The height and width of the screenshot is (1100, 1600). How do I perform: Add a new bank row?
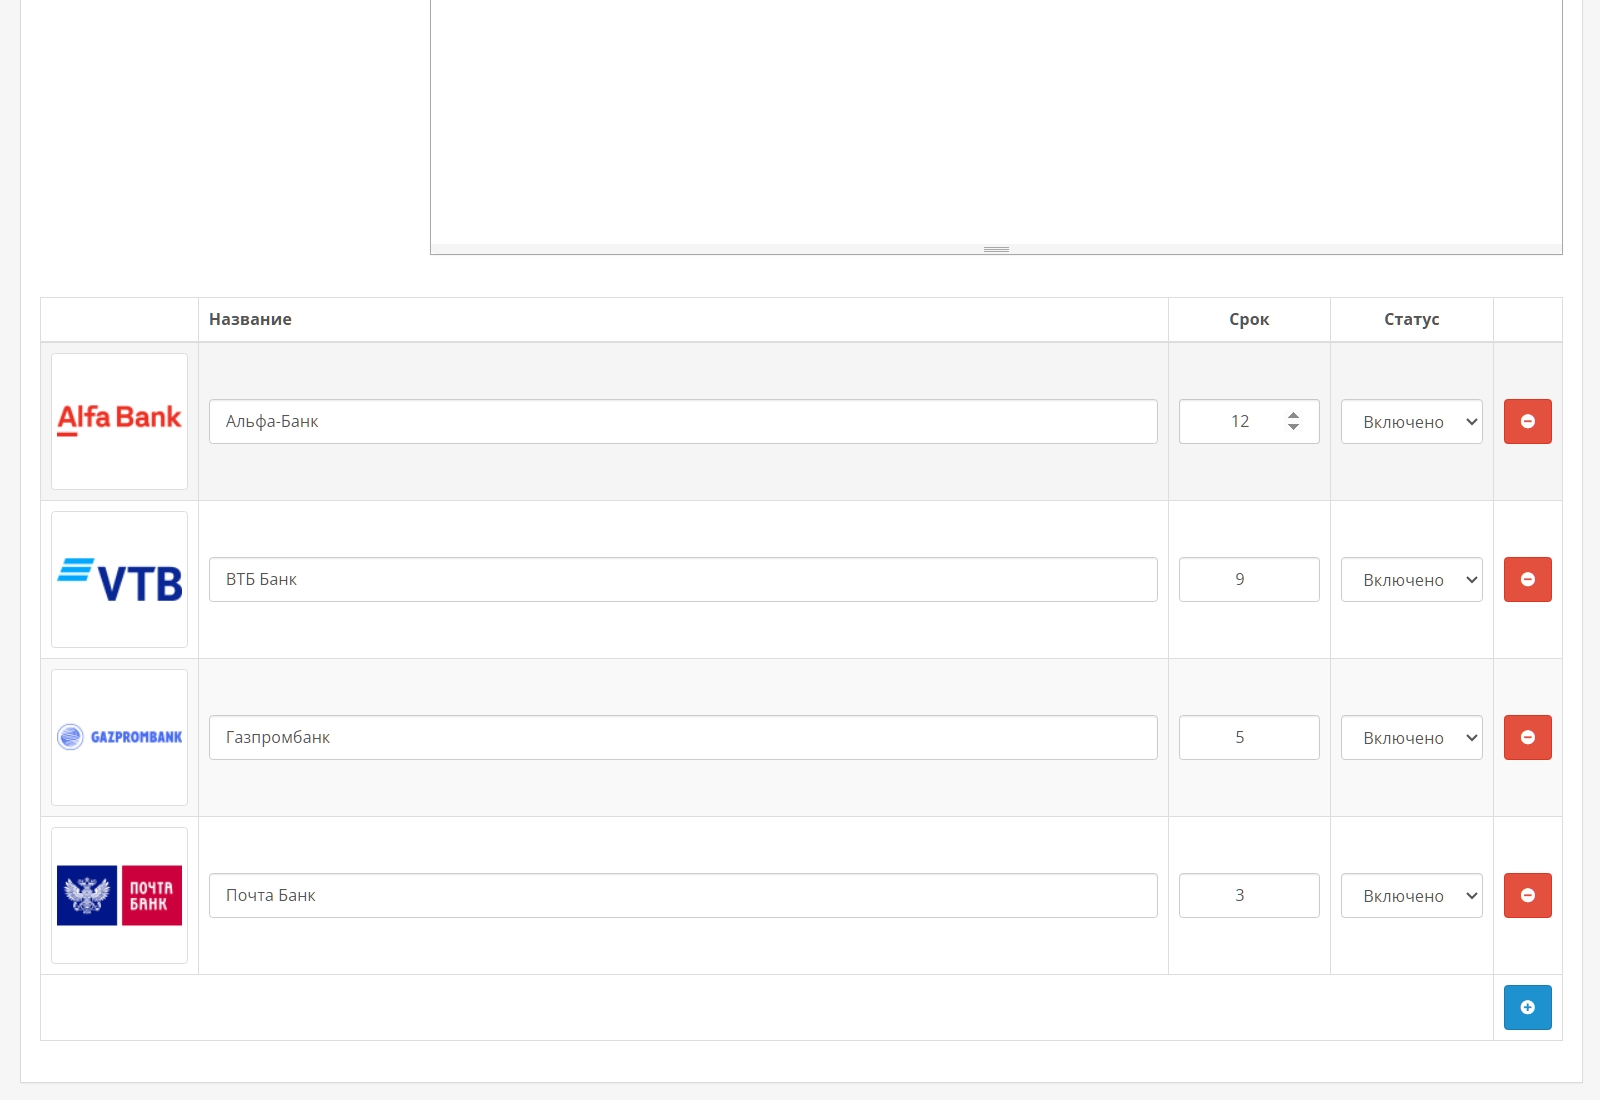click(x=1527, y=1007)
